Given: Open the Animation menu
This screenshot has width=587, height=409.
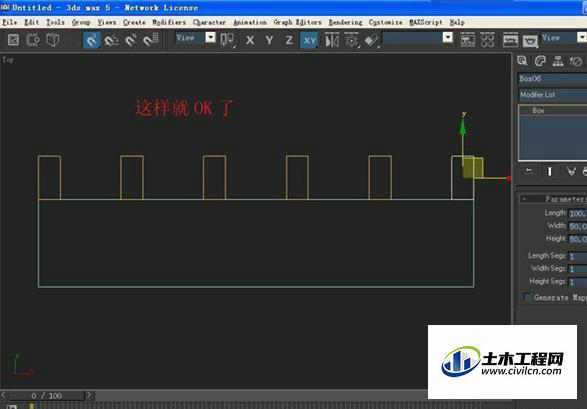Looking at the screenshot, I should point(250,22).
